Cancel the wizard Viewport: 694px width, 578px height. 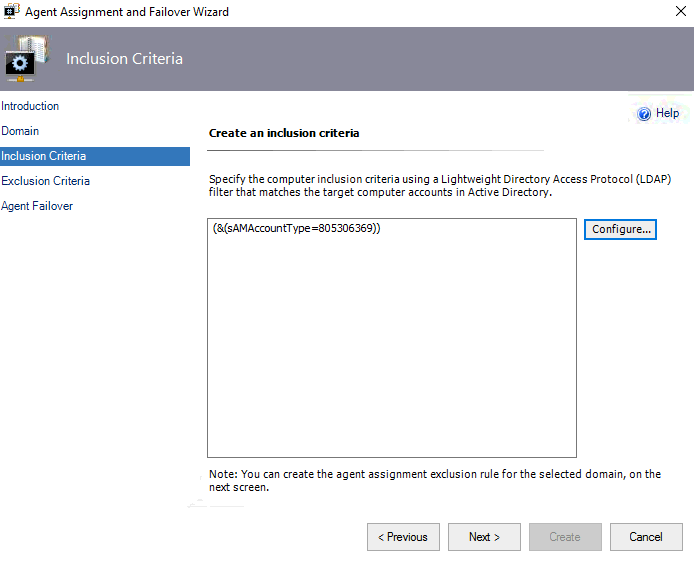click(646, 537)
